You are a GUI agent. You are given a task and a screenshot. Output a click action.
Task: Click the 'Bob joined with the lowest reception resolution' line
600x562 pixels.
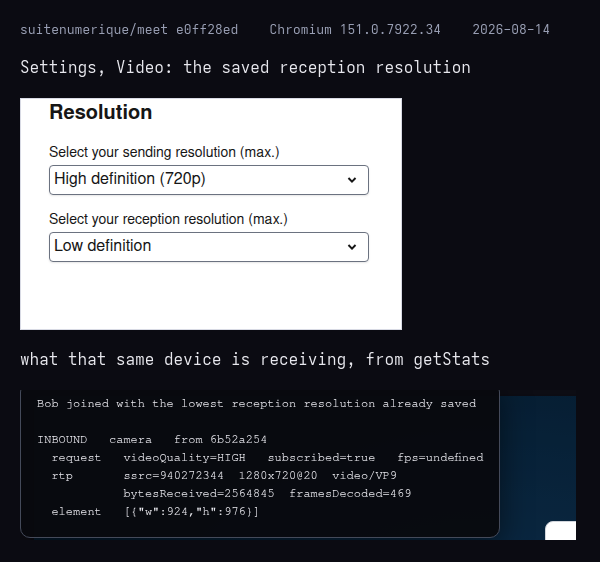(256, 404)
